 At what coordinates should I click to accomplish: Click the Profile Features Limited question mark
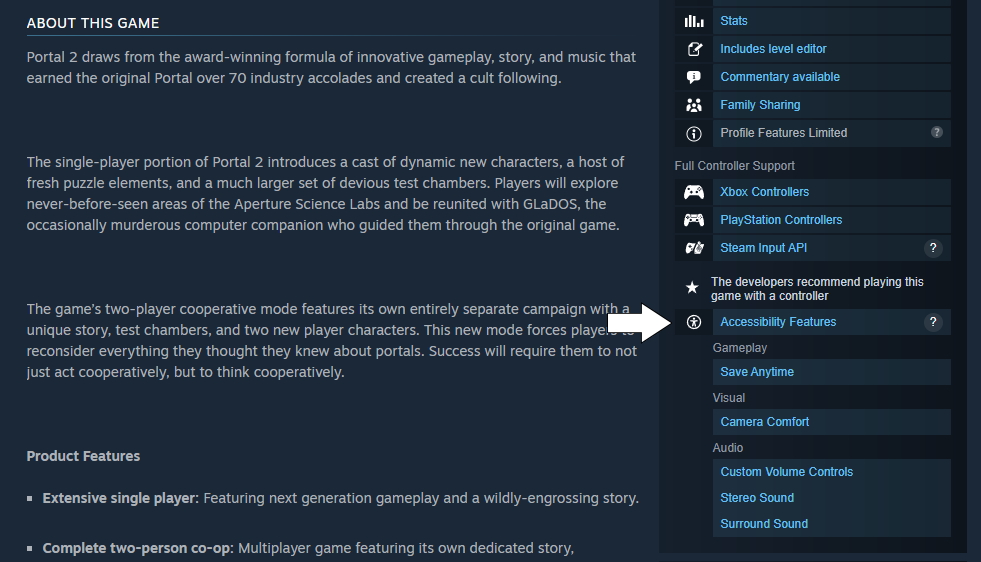point(937,133)
